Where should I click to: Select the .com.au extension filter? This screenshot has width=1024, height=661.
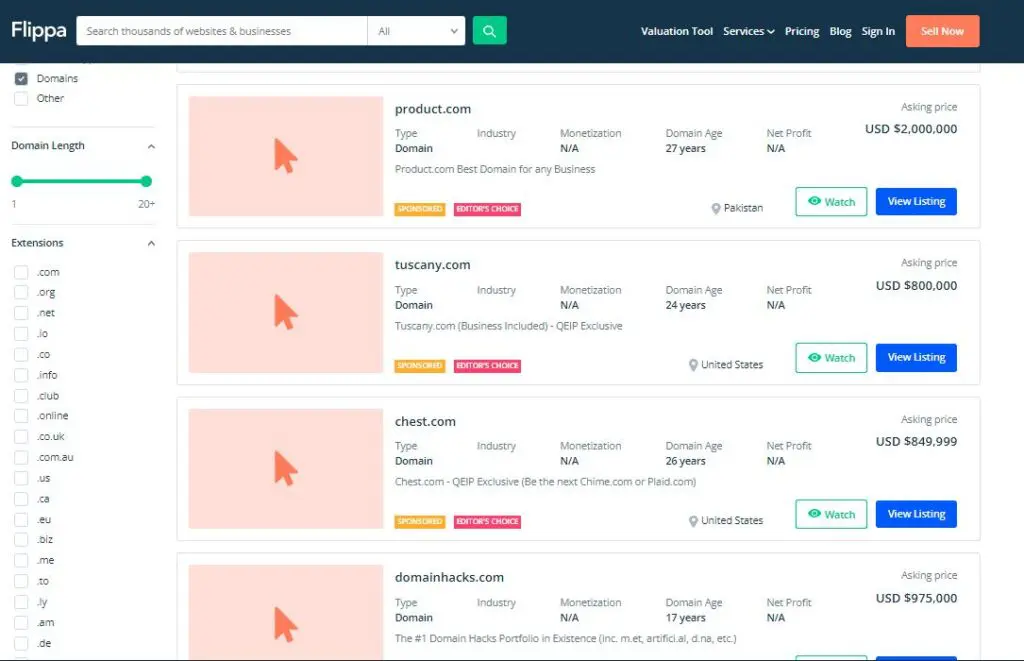[21, 458]
